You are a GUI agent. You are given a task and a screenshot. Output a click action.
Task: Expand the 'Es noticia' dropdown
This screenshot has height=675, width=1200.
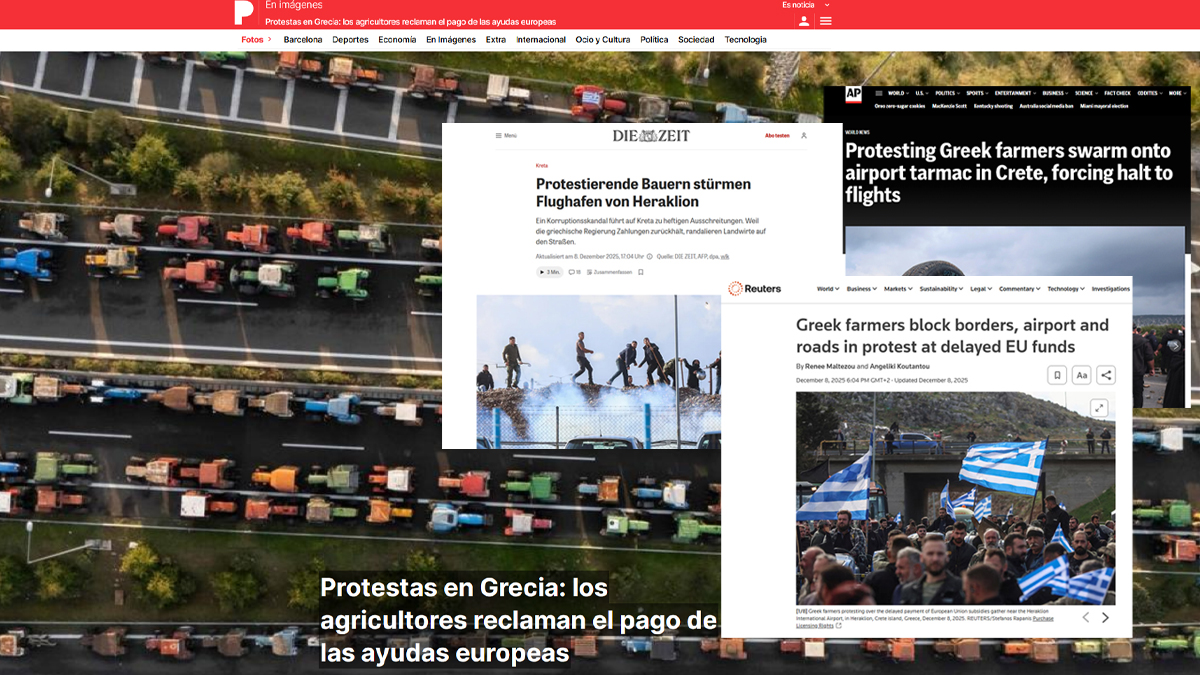point(806,5)
